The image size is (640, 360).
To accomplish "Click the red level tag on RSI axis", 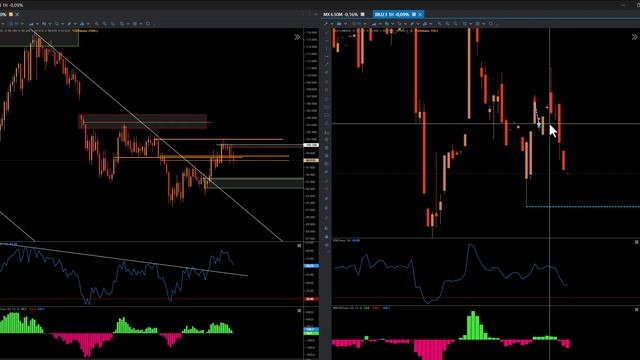I will (311, 299).
